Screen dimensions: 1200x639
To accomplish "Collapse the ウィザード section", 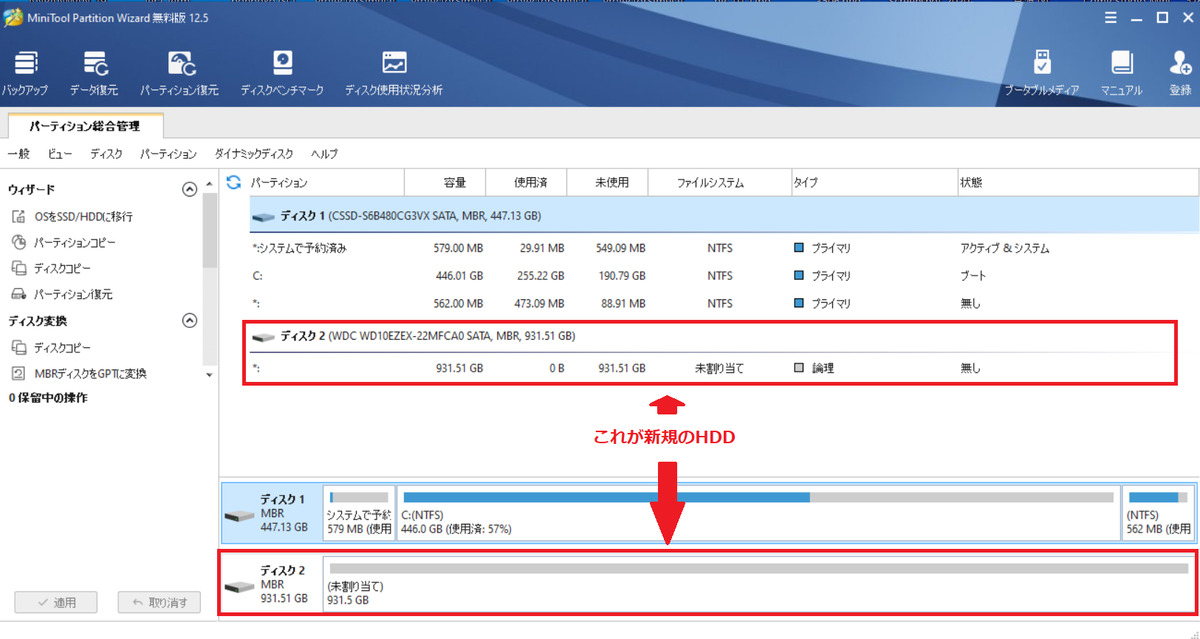I will [x=189, y=189].
